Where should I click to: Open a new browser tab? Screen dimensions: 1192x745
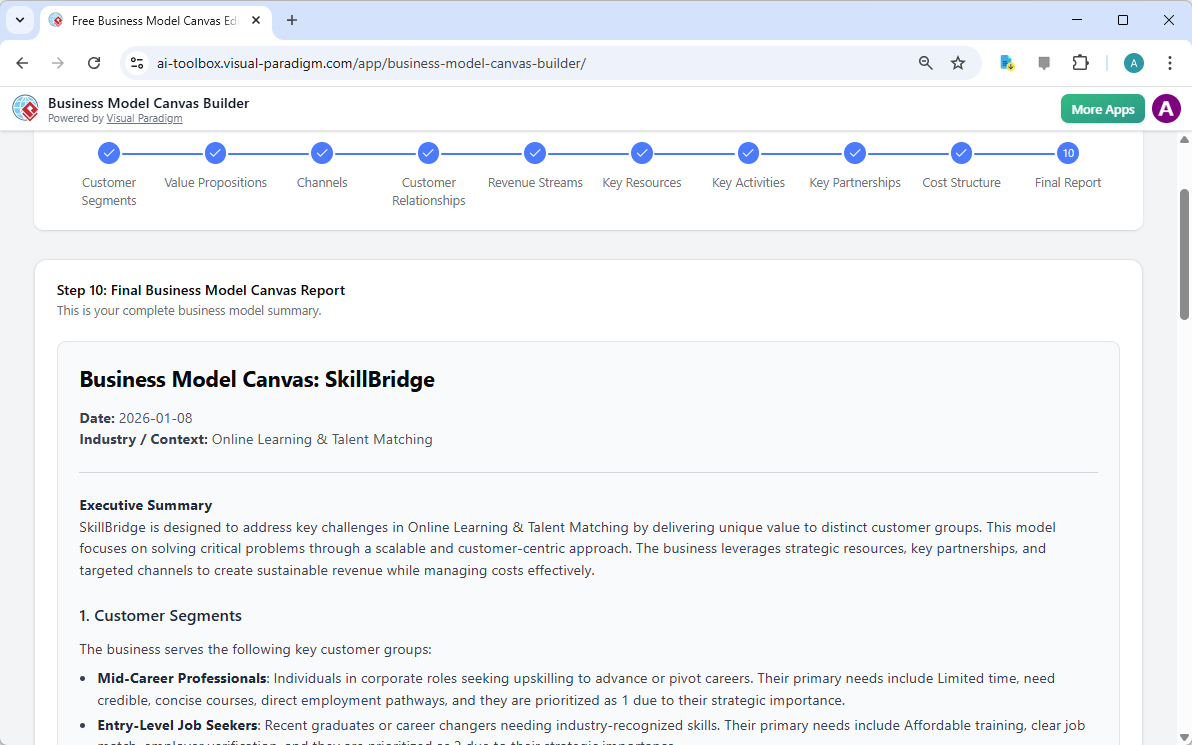[x=291, y=20]
